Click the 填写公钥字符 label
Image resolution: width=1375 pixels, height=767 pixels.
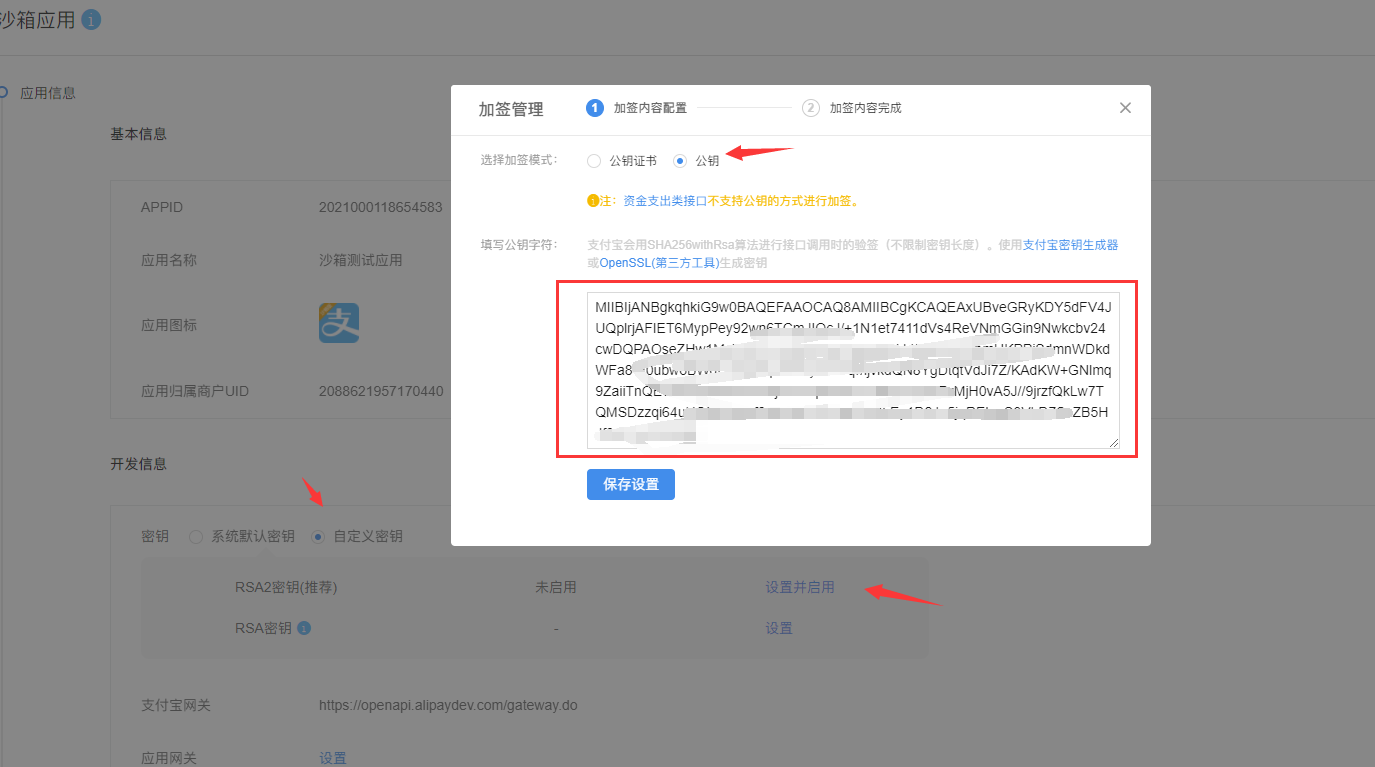click(x=519, y=245)
